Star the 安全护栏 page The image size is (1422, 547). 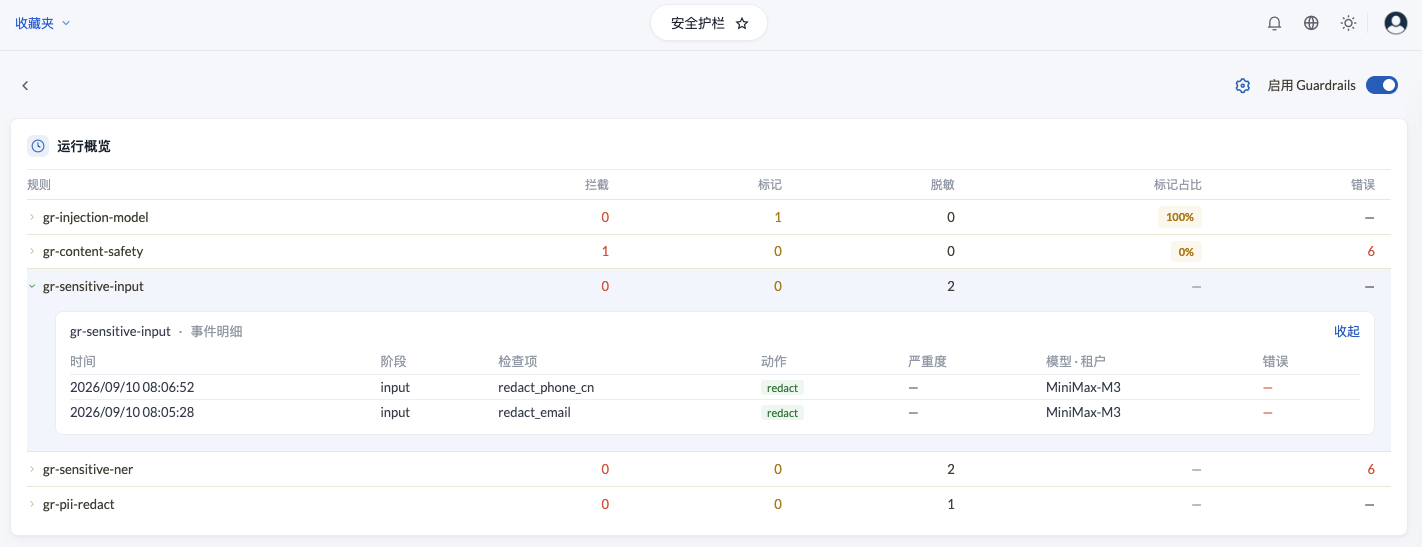click(742, 23)
